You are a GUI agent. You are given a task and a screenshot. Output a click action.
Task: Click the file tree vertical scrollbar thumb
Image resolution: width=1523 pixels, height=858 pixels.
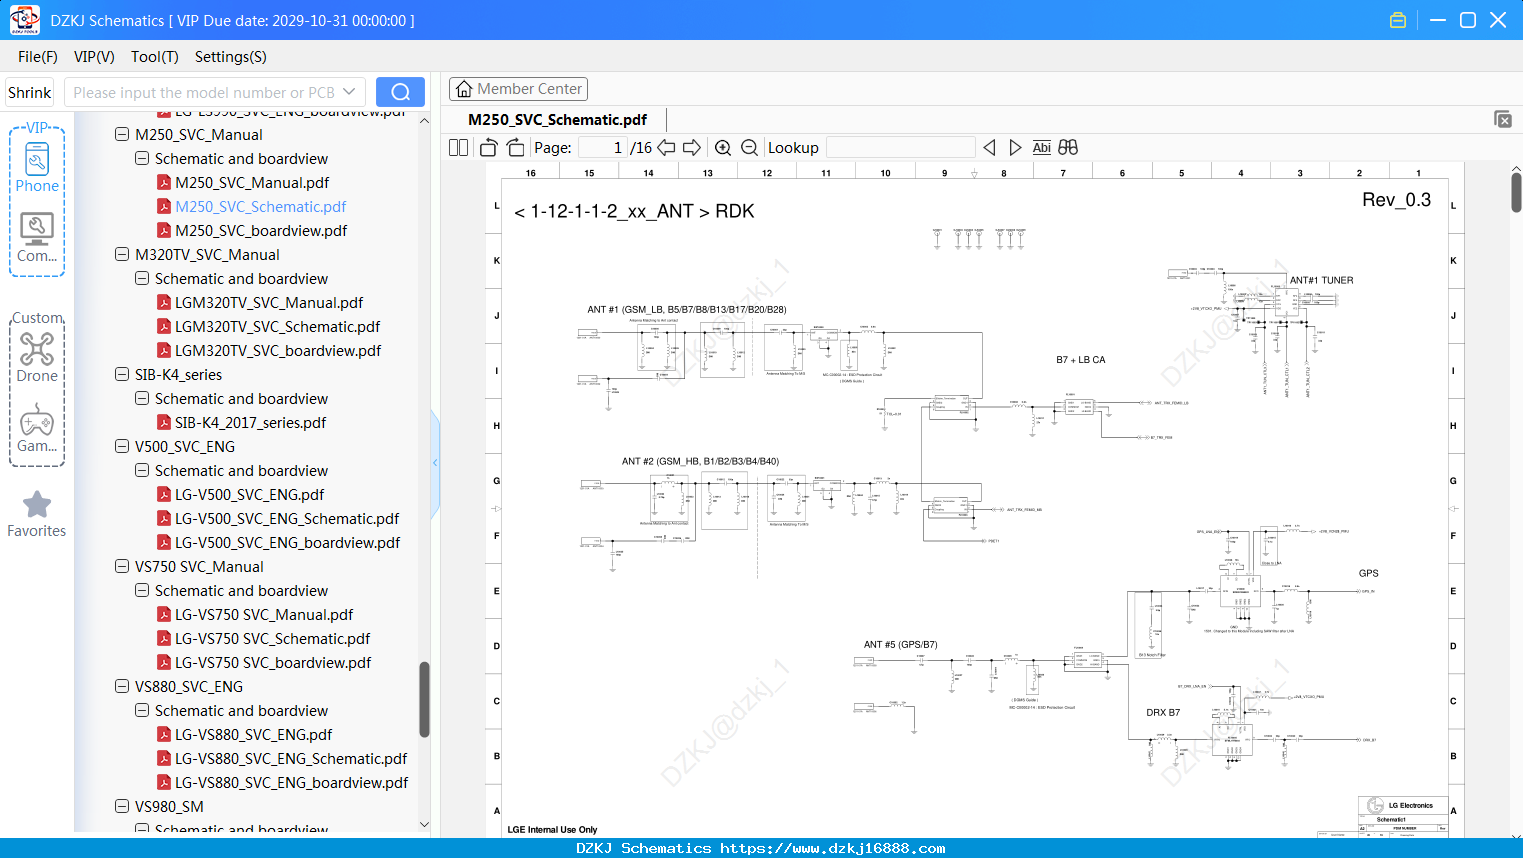pyautogui.click(x=424, y=699)
